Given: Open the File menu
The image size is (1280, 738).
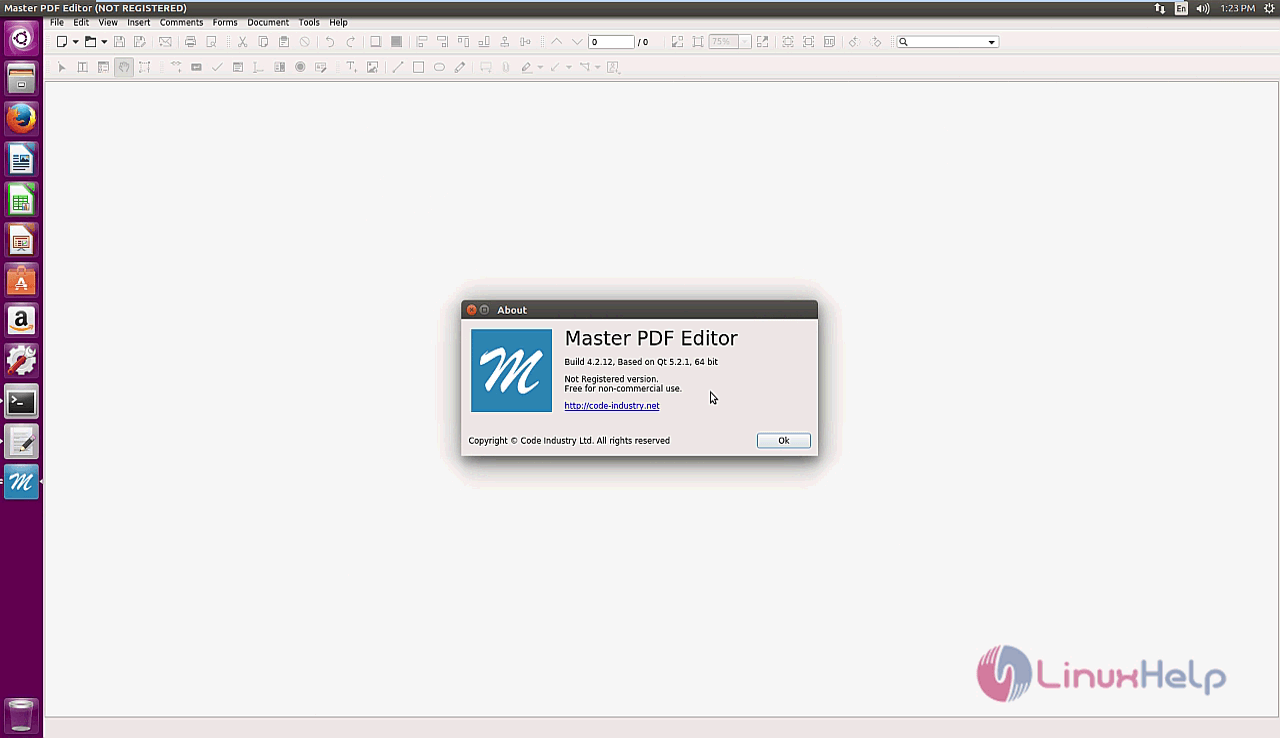Looking at the screenshot, I should coord(57,22).
